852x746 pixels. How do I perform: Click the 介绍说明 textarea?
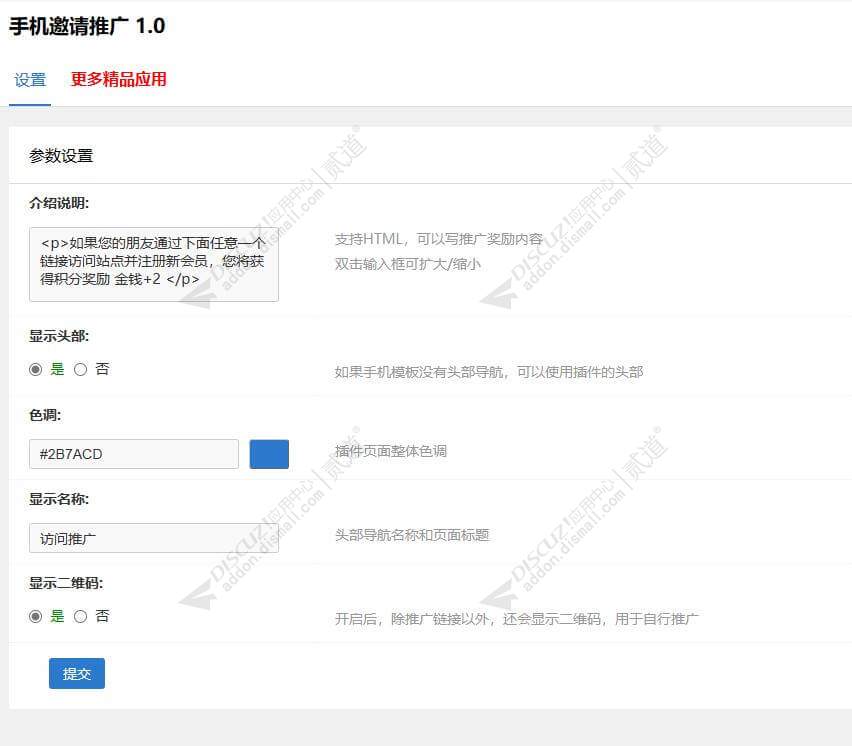point(154,264)
